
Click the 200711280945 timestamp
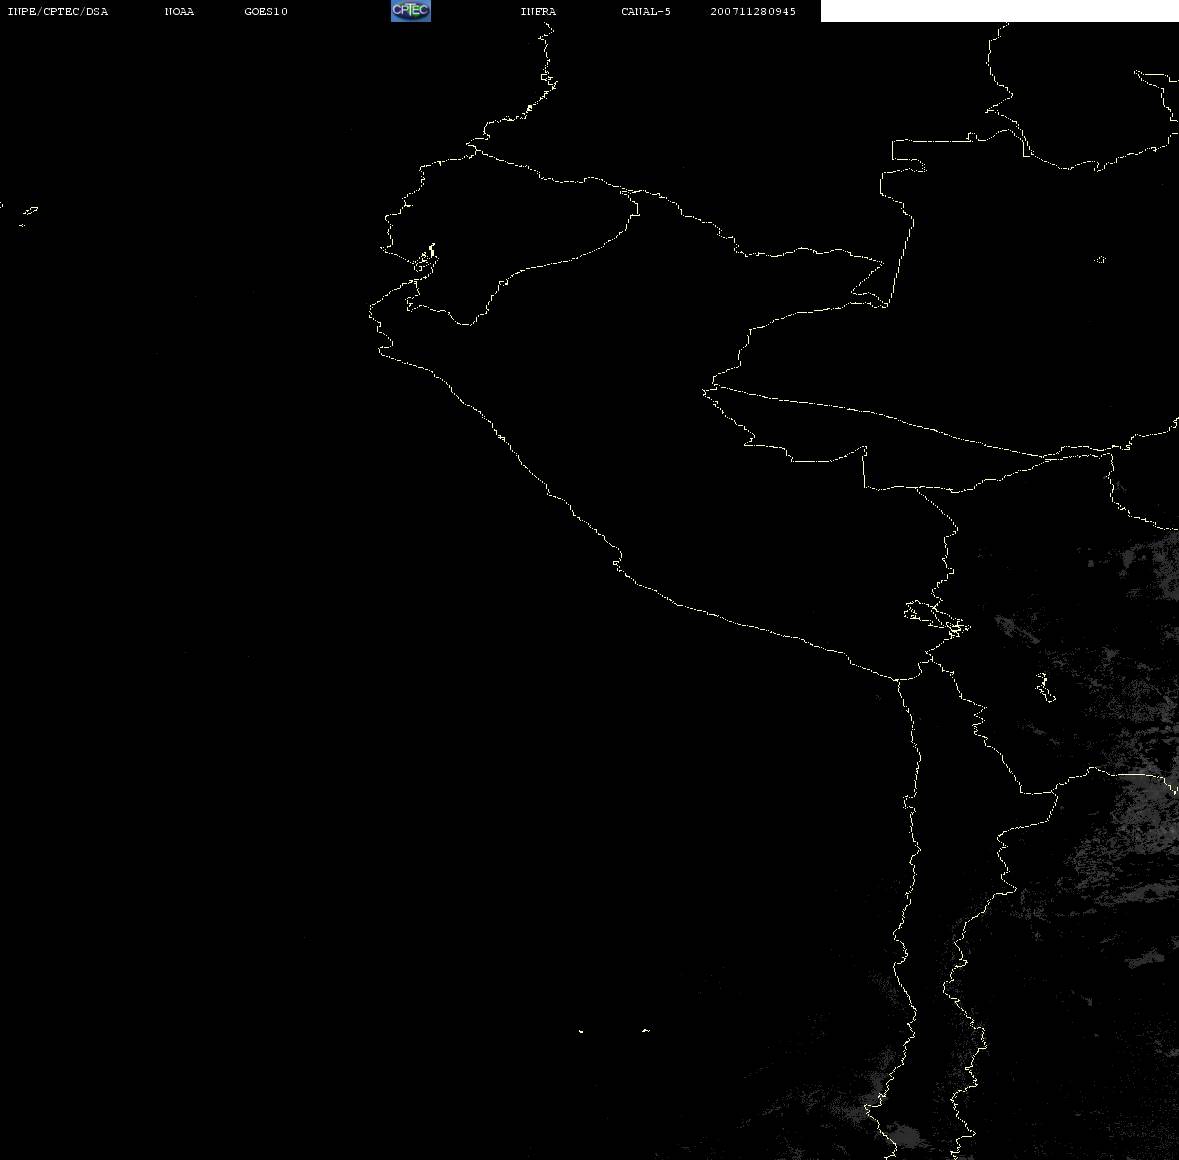click(753, 11)
